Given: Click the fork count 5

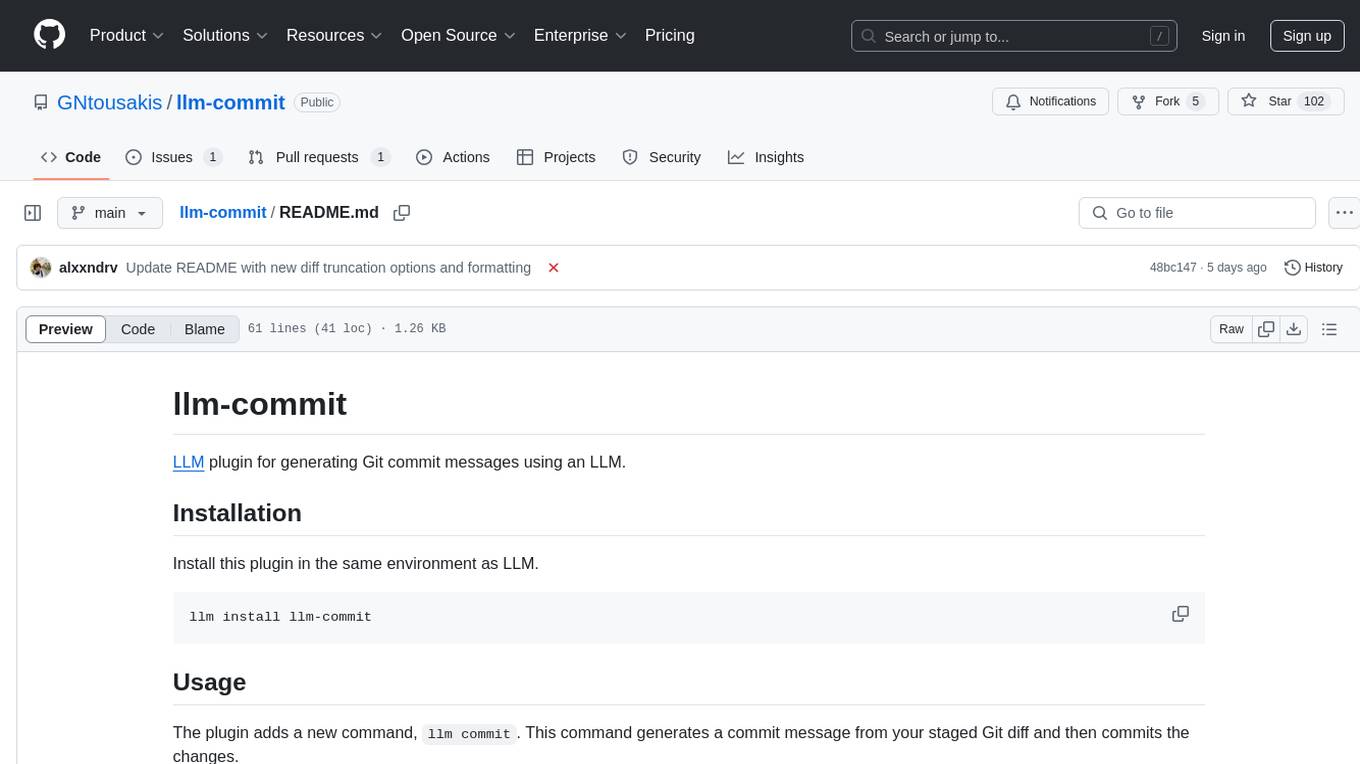Looking at the screenshot, I should (1195, 102).
